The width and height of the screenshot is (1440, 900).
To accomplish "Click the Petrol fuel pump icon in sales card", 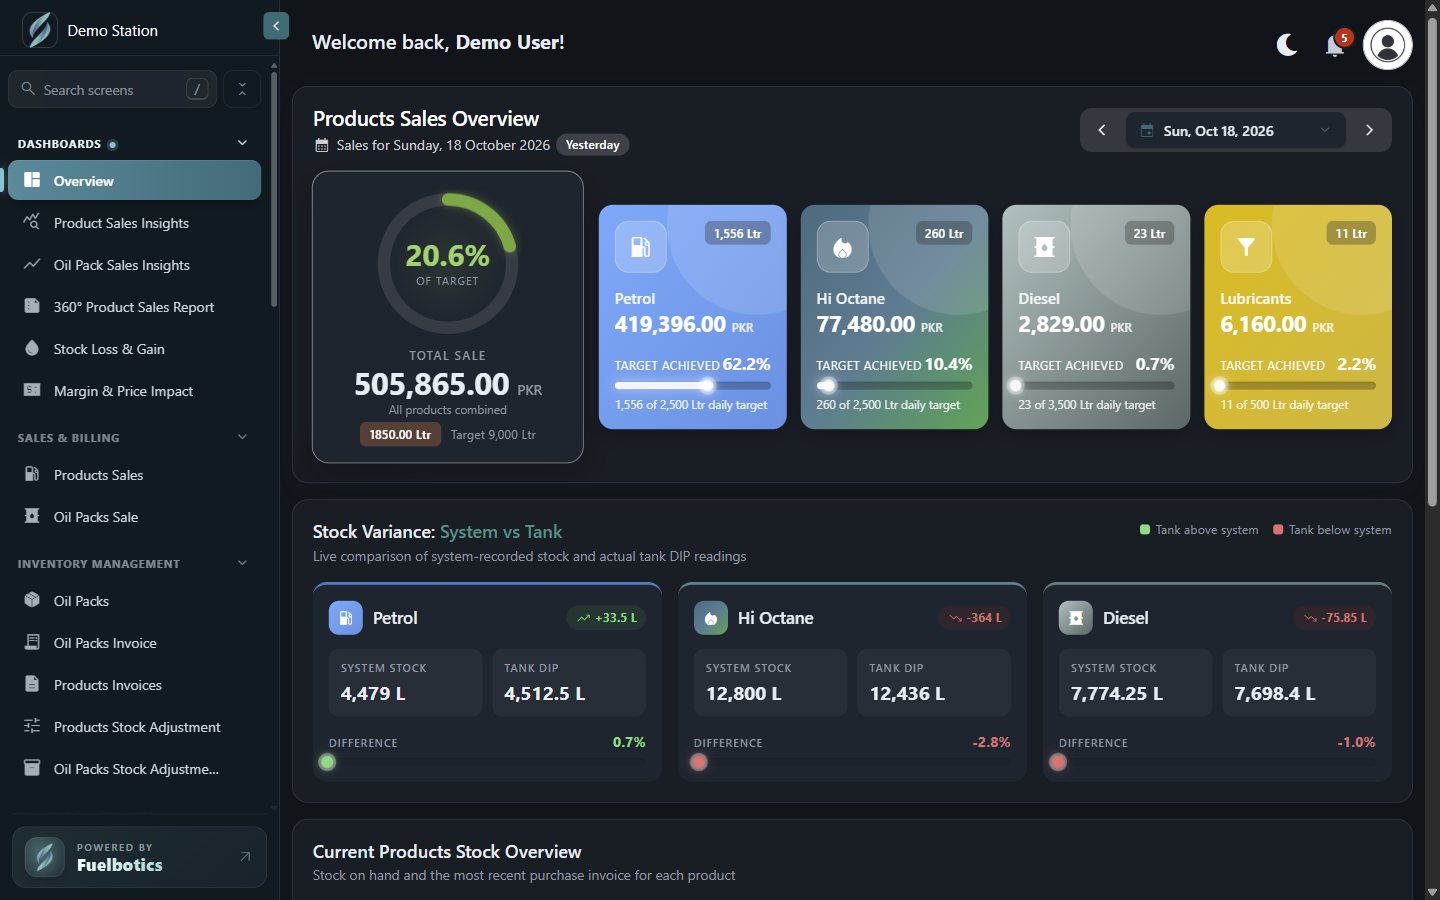I will pyautogui.click(x=640, y=247).
